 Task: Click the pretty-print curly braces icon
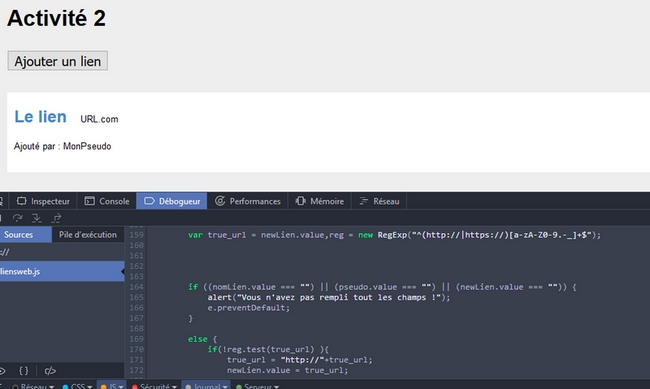point(24,370)
